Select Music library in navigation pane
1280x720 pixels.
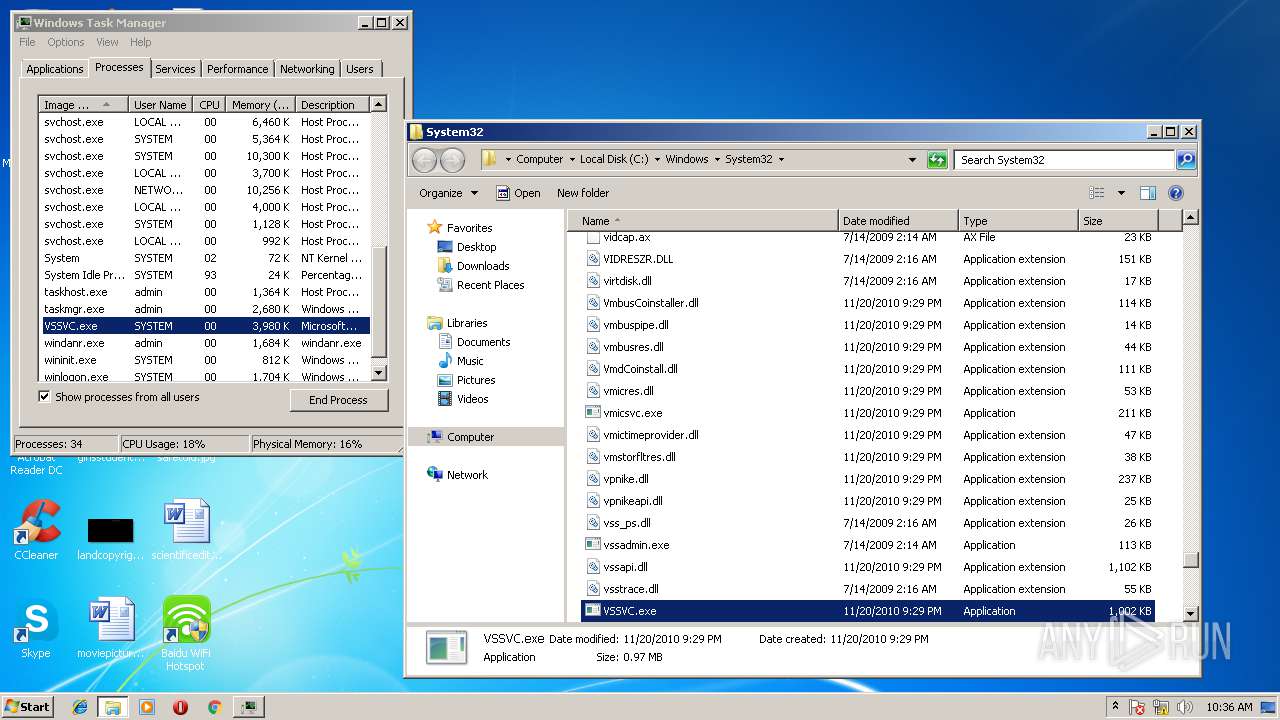470,361
